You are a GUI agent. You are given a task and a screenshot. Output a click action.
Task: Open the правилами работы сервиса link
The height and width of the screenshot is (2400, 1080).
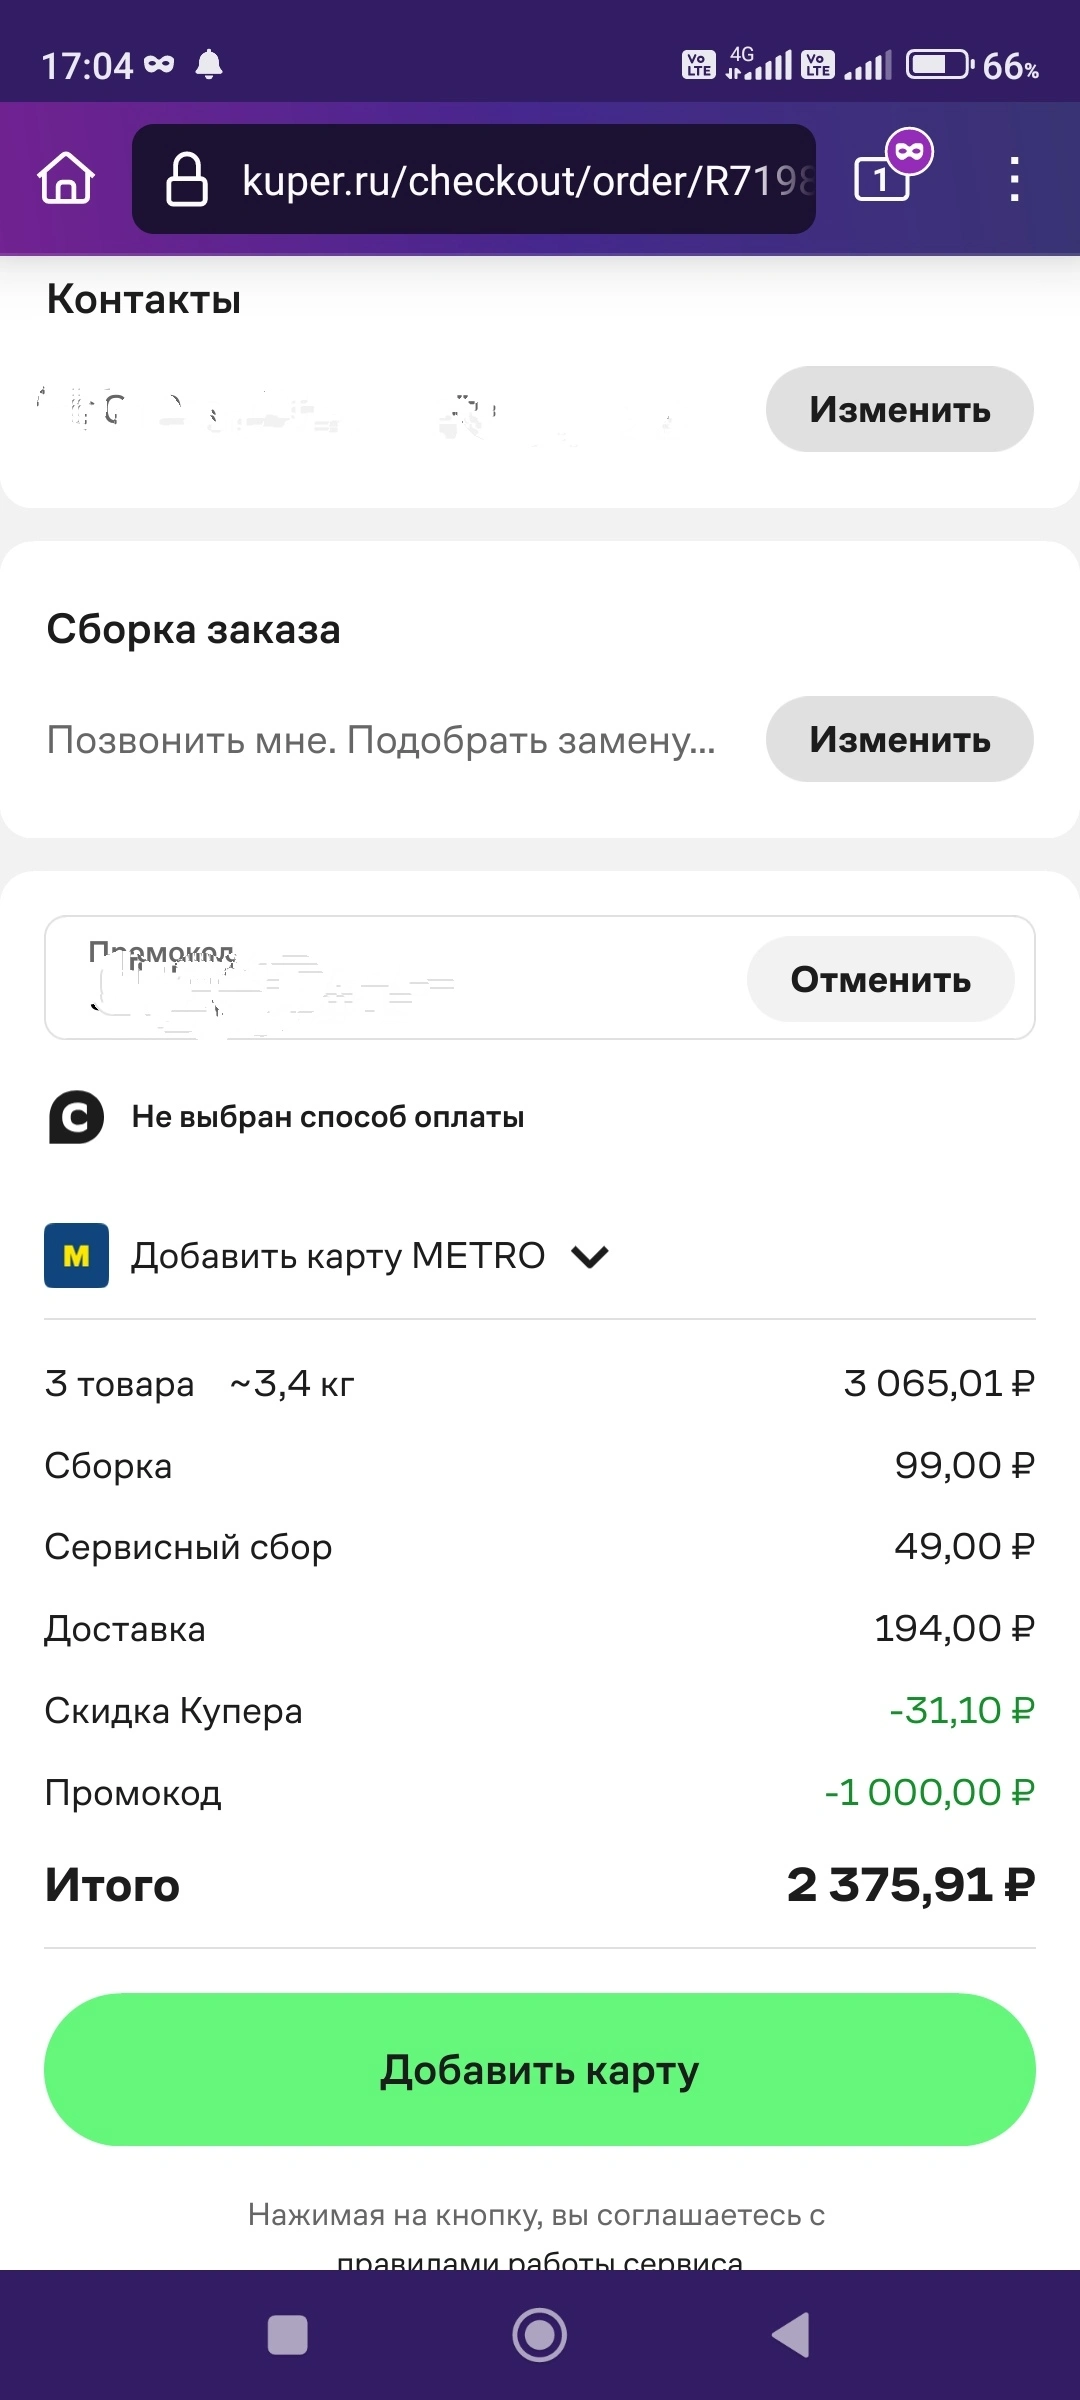[540, 2260]
